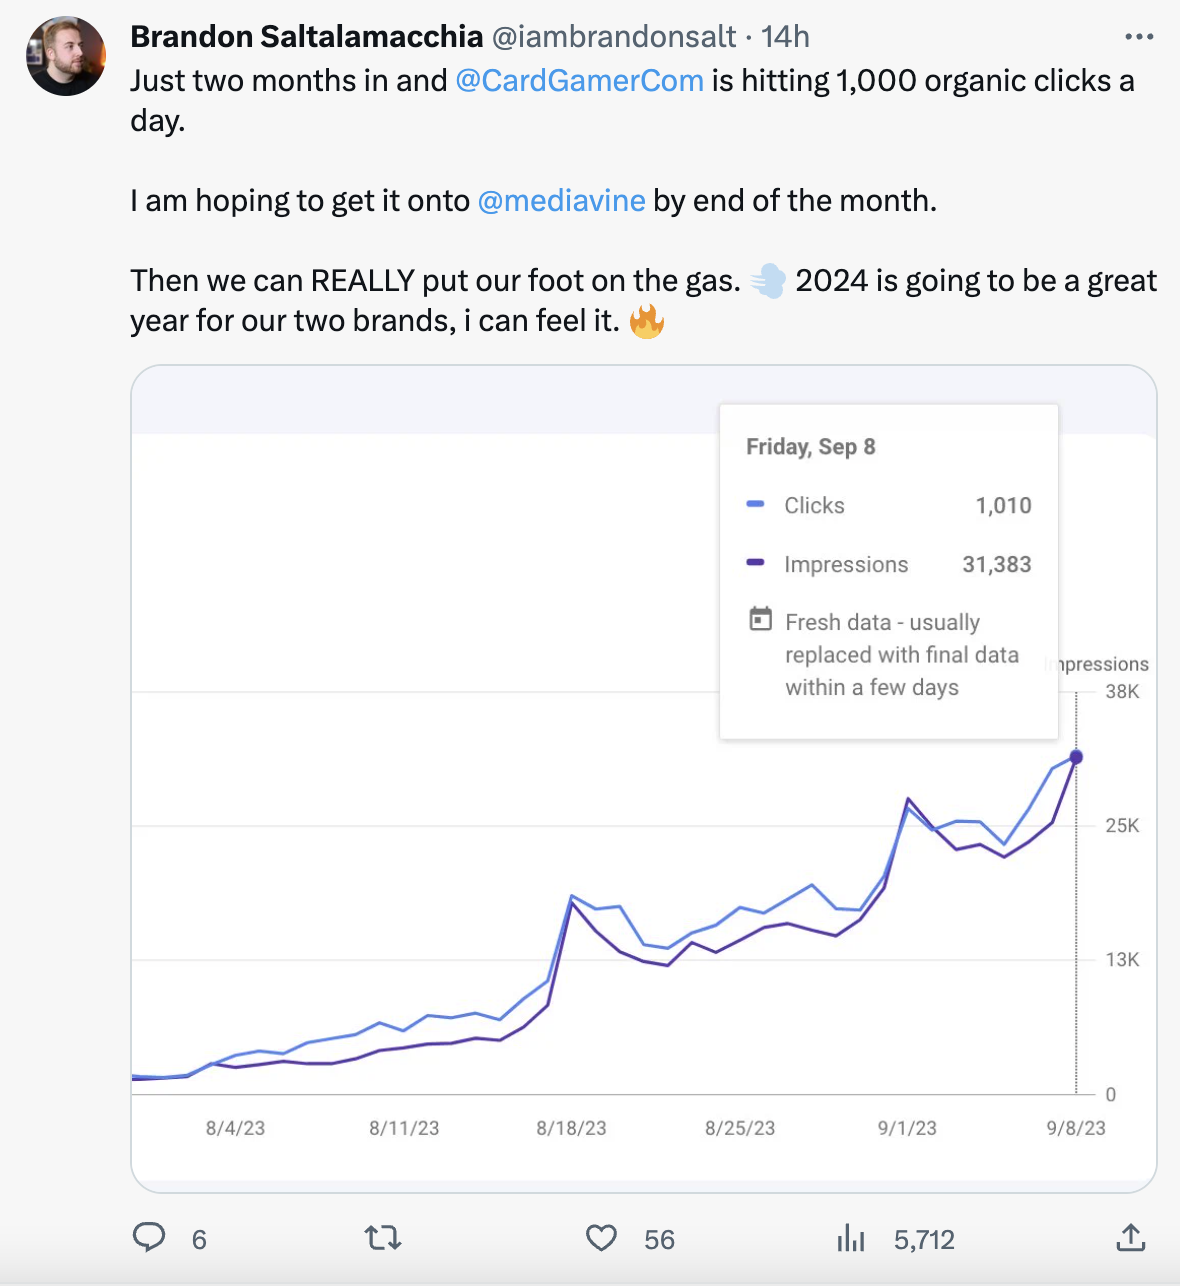Click the 5,712 views count
The width and height of the screenshot is (1180, 1286).
(924, 1240)
